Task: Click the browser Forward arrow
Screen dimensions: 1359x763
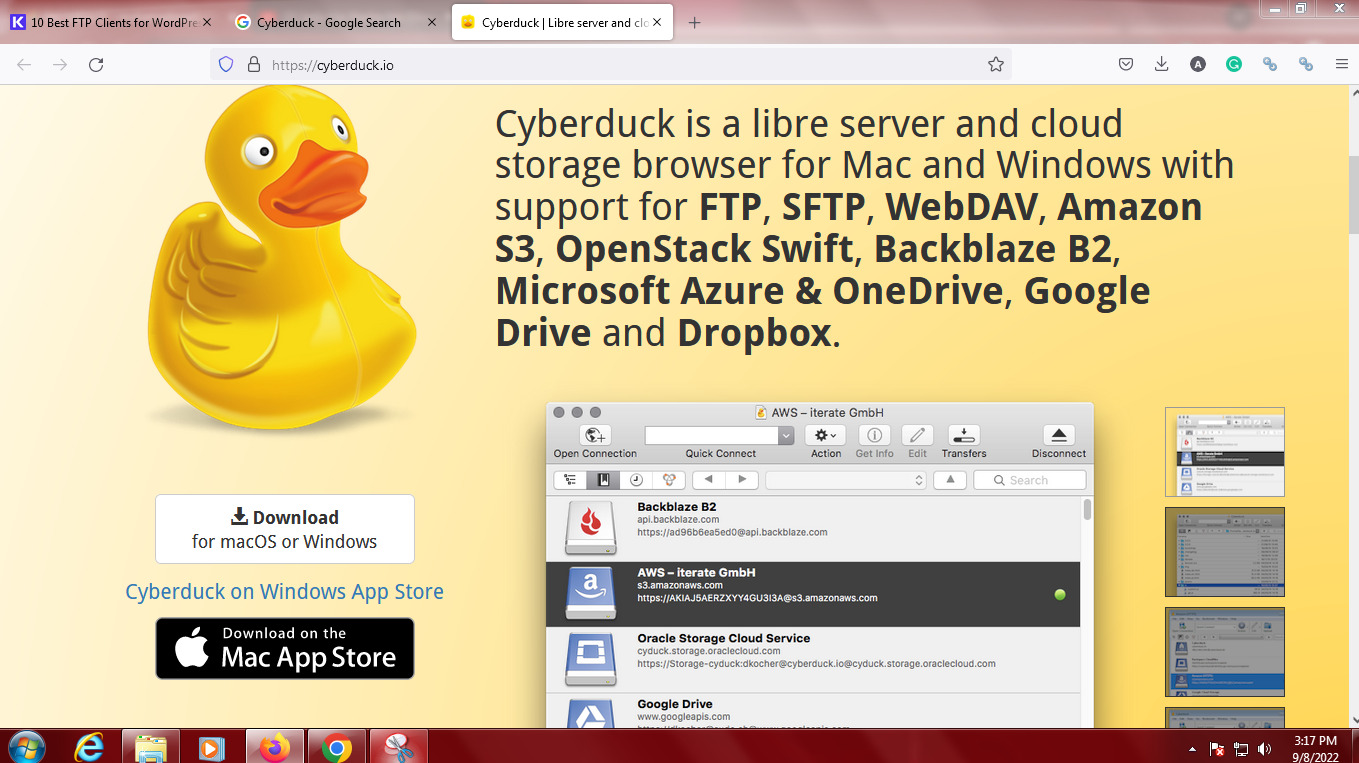Action: [60, 64]
